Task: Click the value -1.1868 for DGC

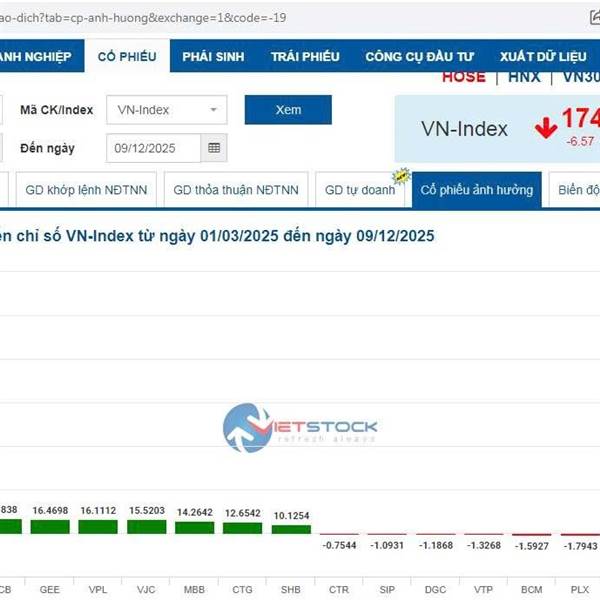Action: pyautogui.click(x=435, y=545)
